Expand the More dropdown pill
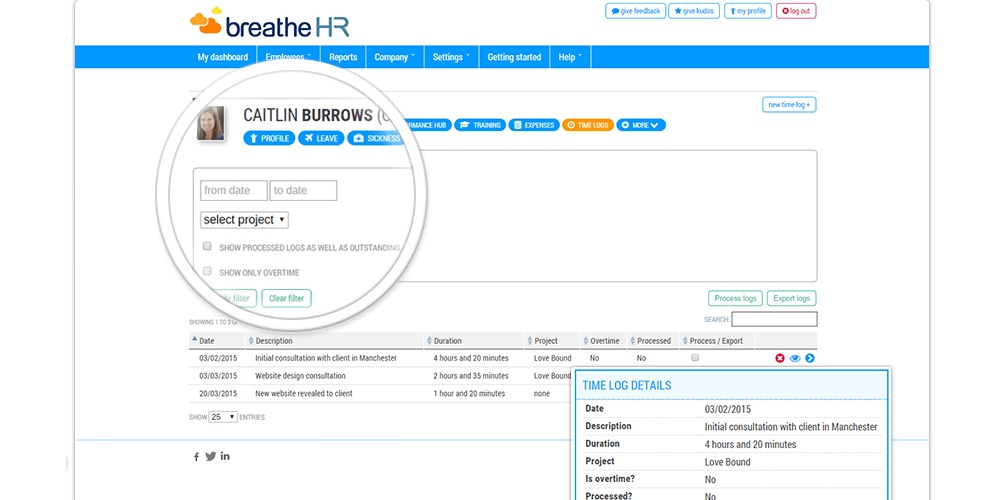 coord(641,125)
